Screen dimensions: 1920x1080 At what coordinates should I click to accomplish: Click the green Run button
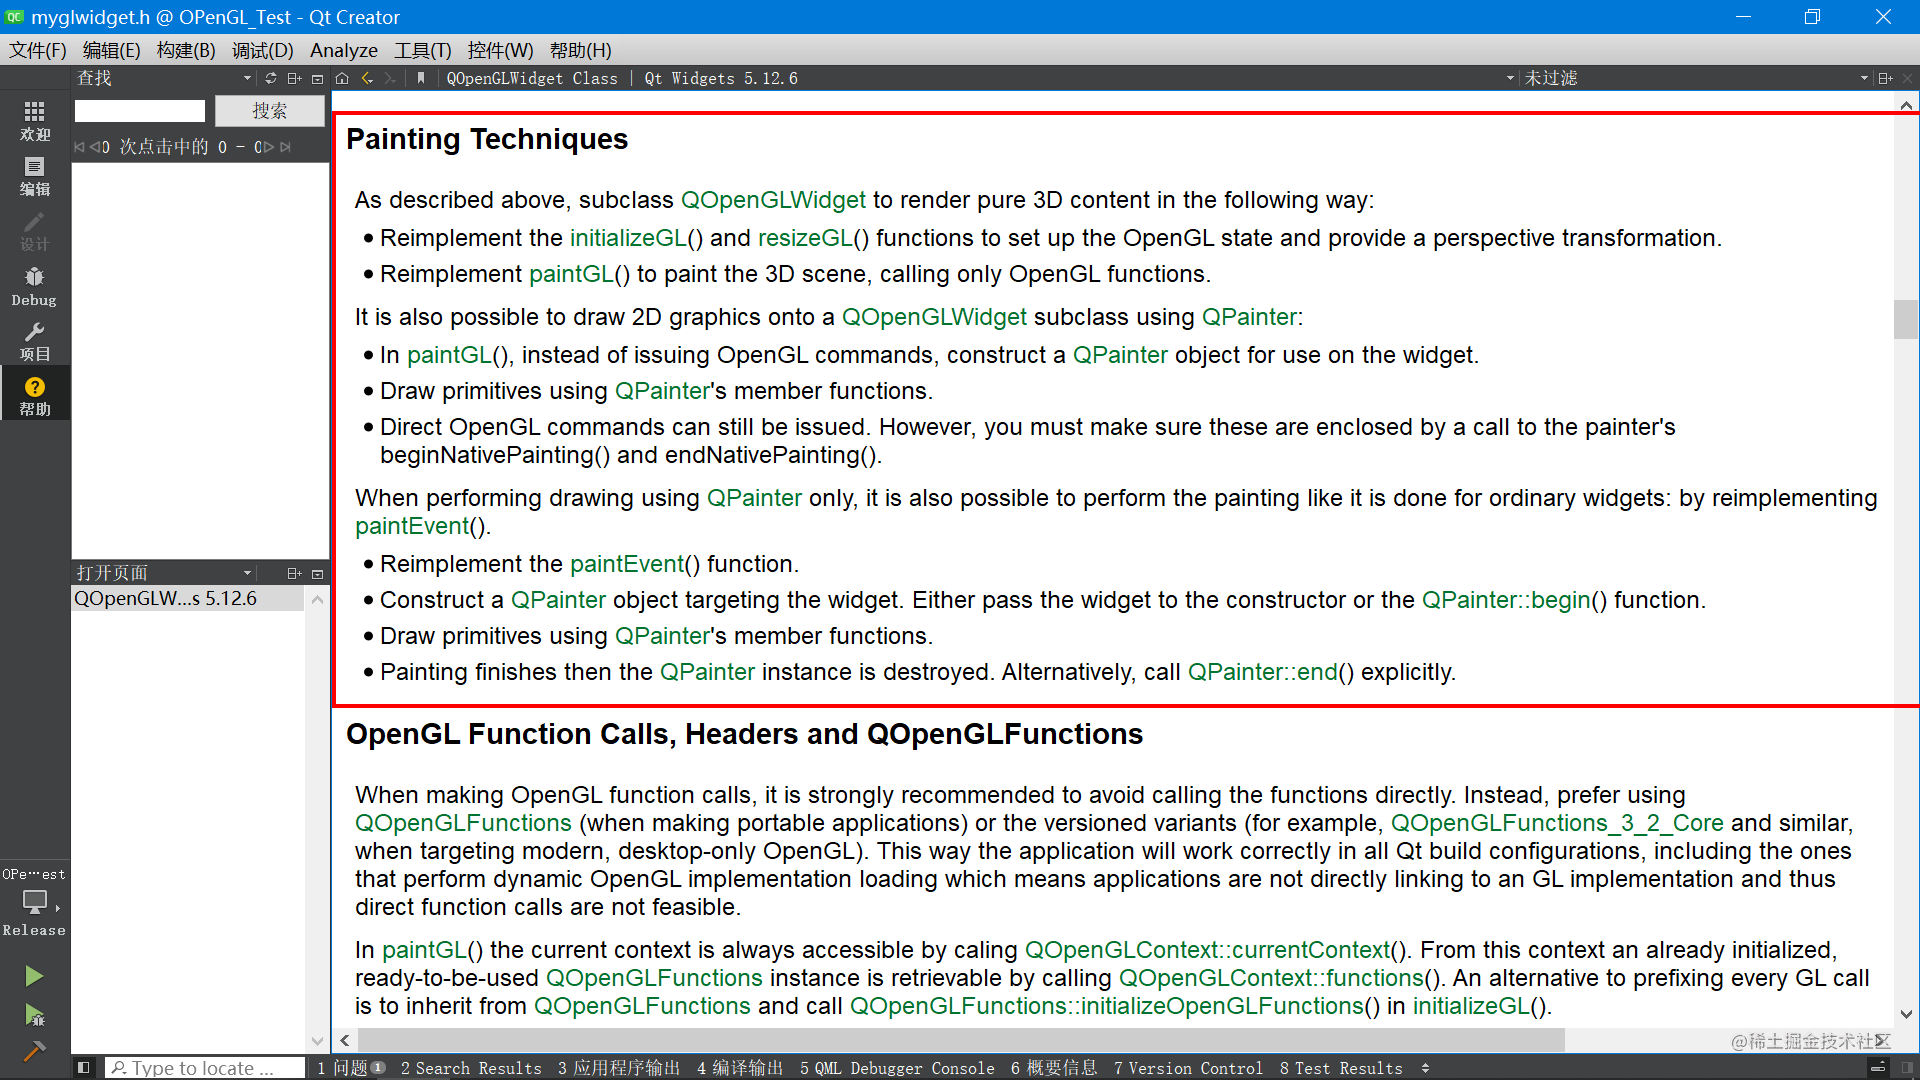pyautogui.click(x=34, y=976)
